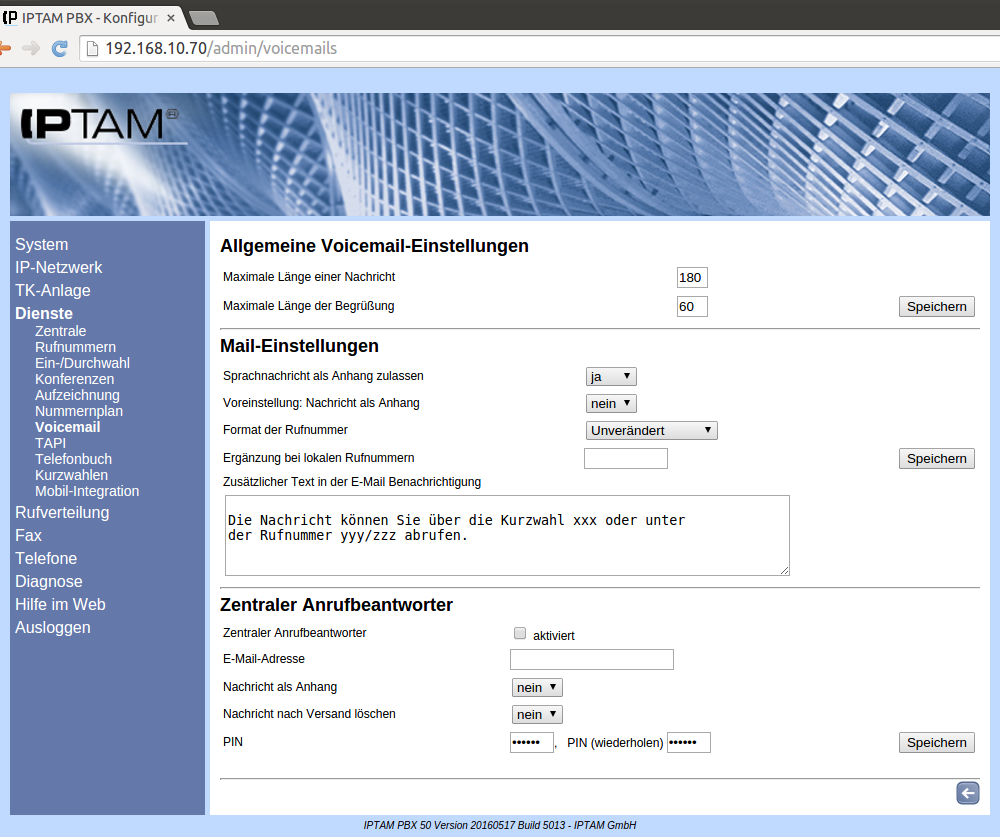Select Telefonbuch in the Dienste submenu
Image resolution: width=1000 pixels, height=837 pixels.
[x=73, y=459]
